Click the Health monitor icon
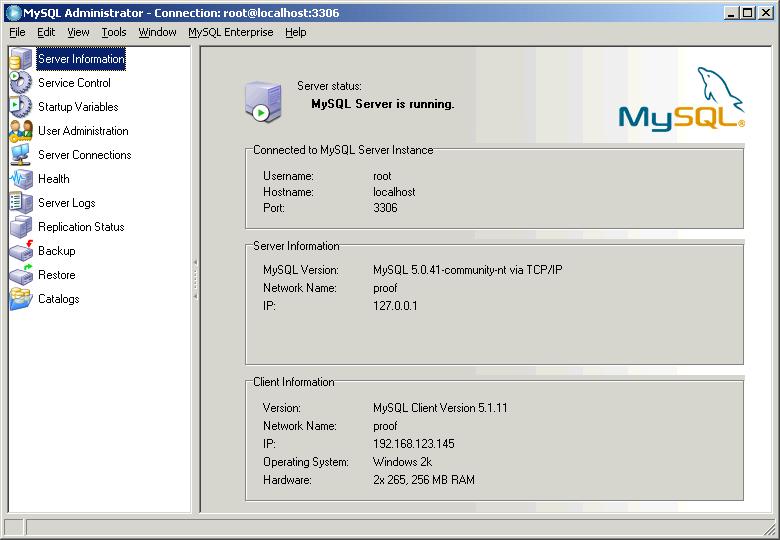 (21, 179)
